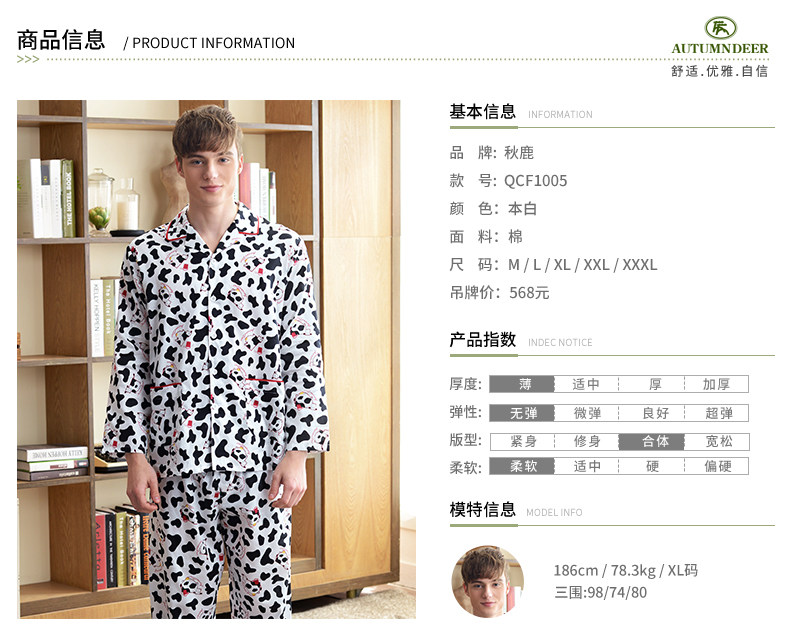This screenshot has height=635, width=790.
Task: Select the 适中 thickness option
Action: (x=586, y=384)
